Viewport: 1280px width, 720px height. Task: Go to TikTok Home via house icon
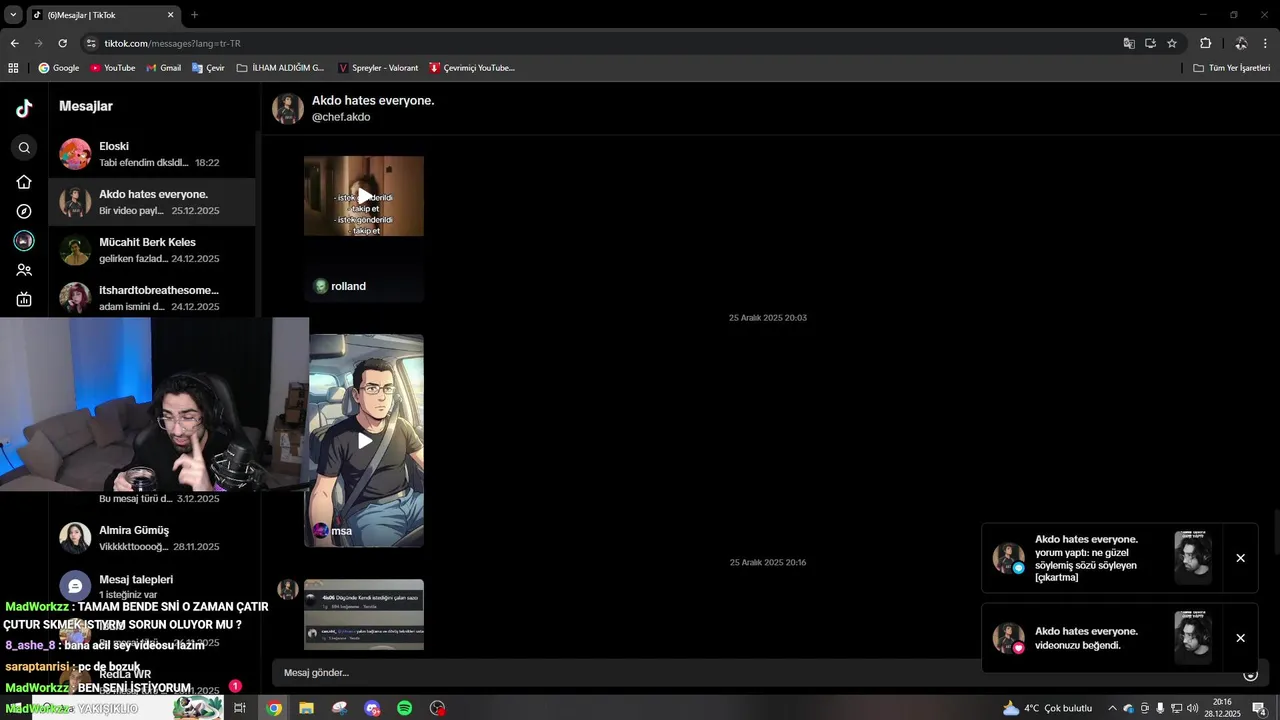[x=24, y=182]
